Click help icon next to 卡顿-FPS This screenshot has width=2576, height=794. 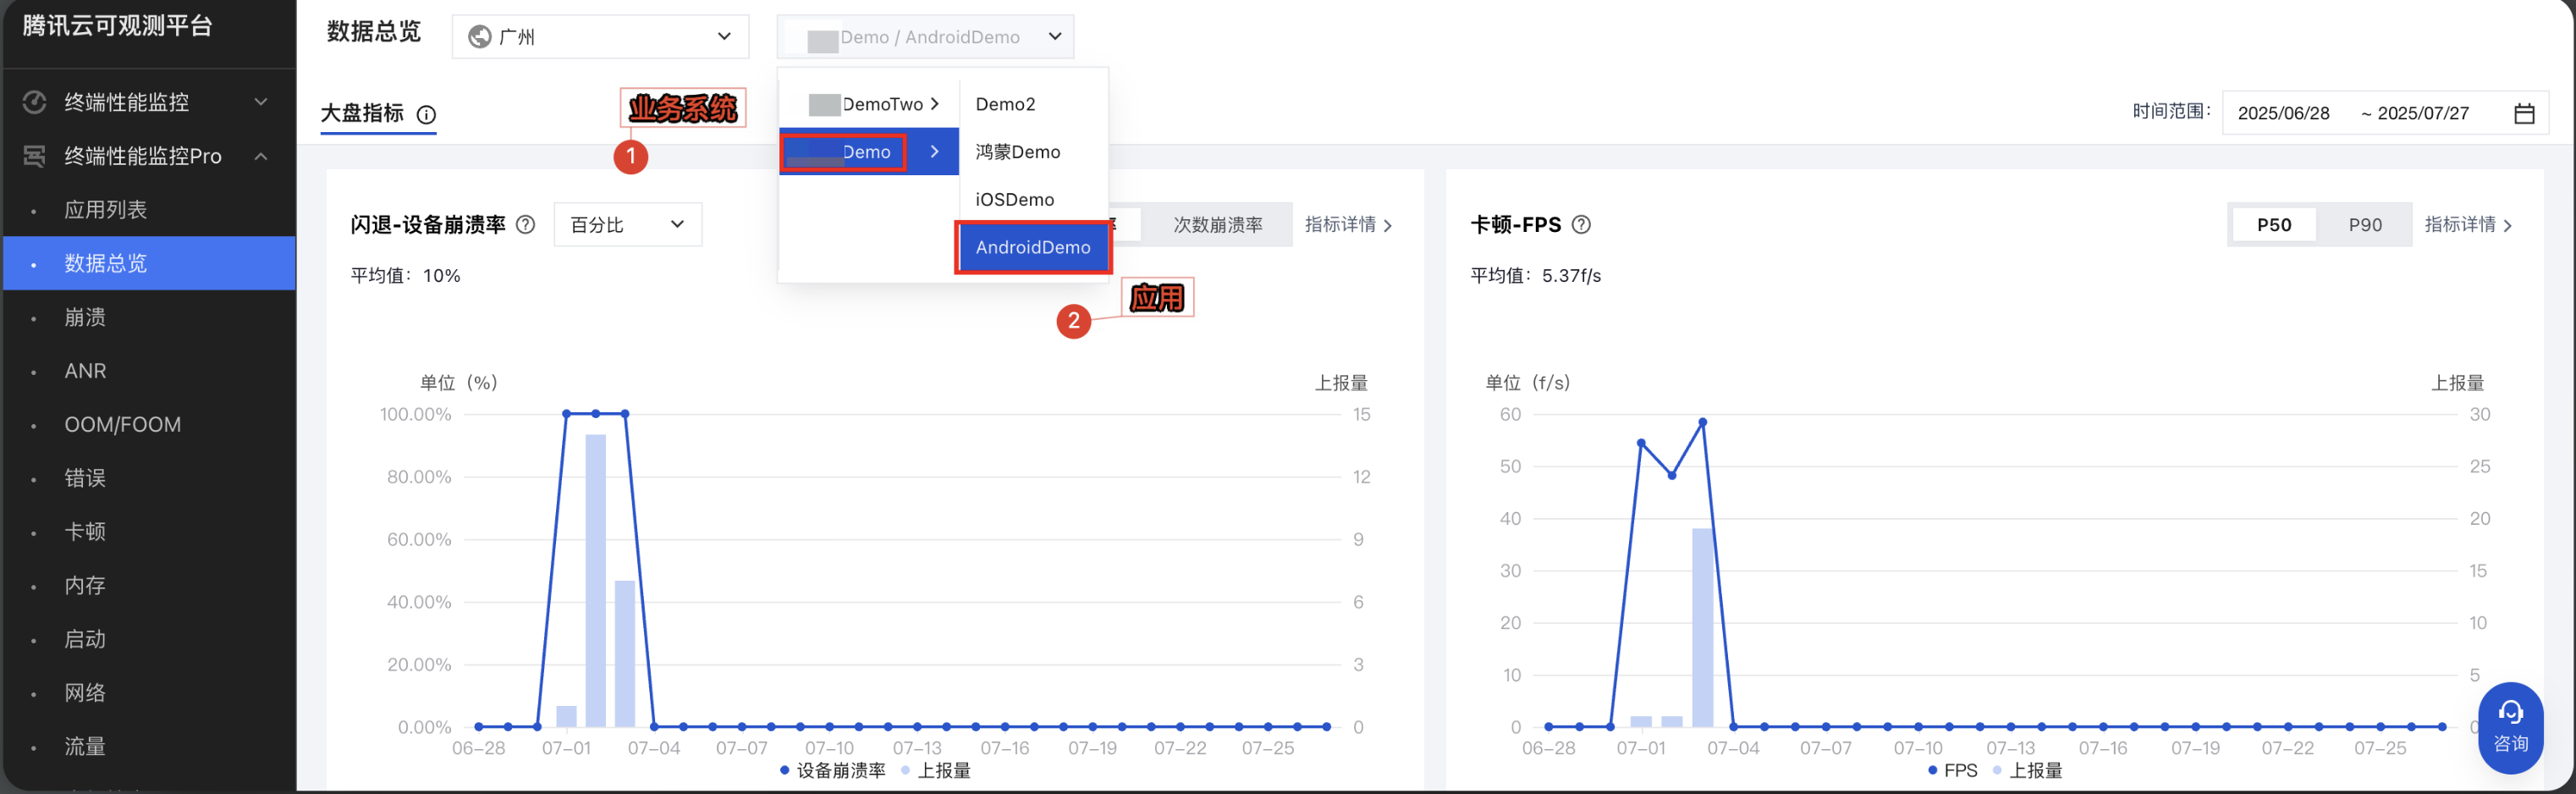pos(1581,224)
